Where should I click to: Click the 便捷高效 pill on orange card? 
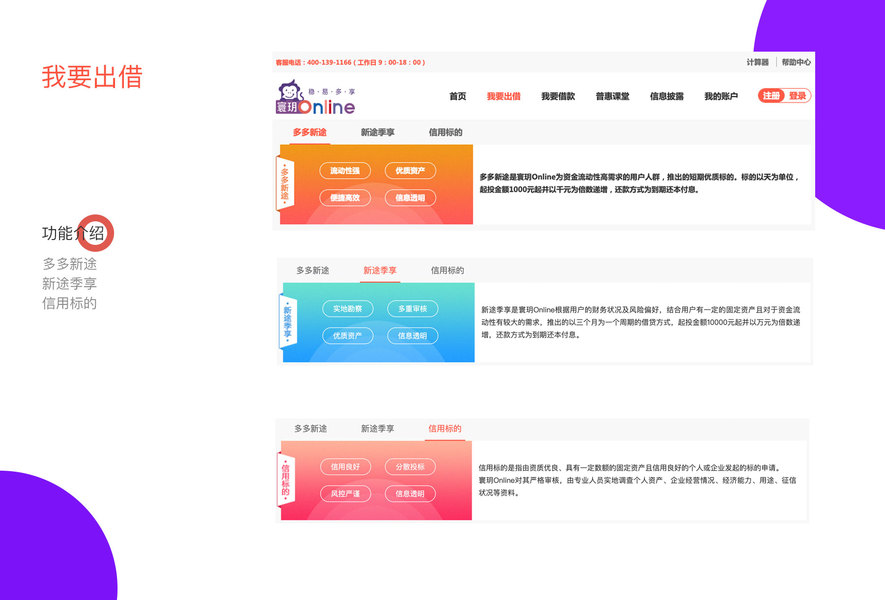[x=345, y=198]
